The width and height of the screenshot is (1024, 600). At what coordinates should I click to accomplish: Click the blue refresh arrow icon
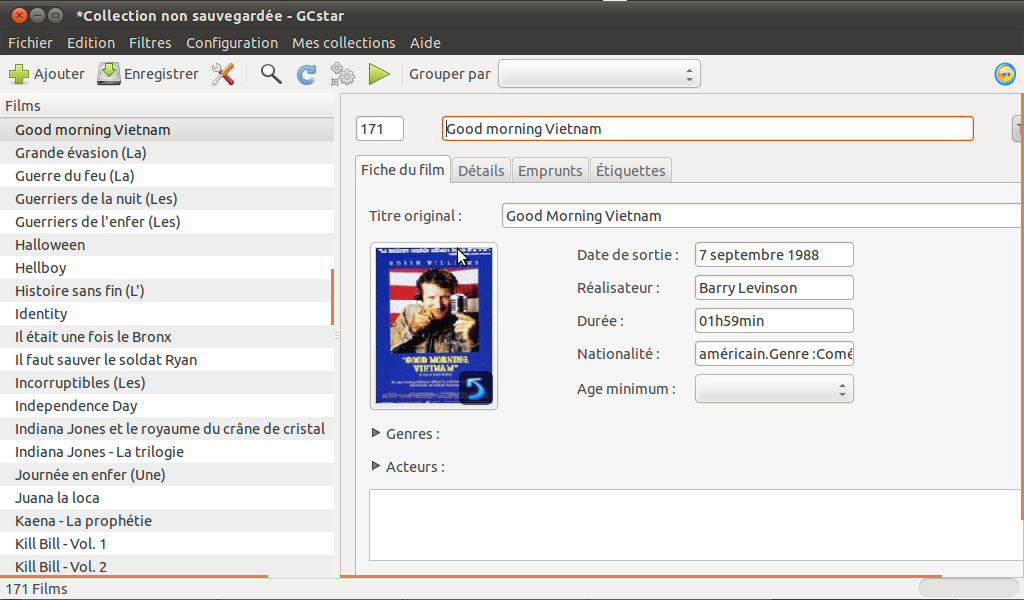coord(307,74)
